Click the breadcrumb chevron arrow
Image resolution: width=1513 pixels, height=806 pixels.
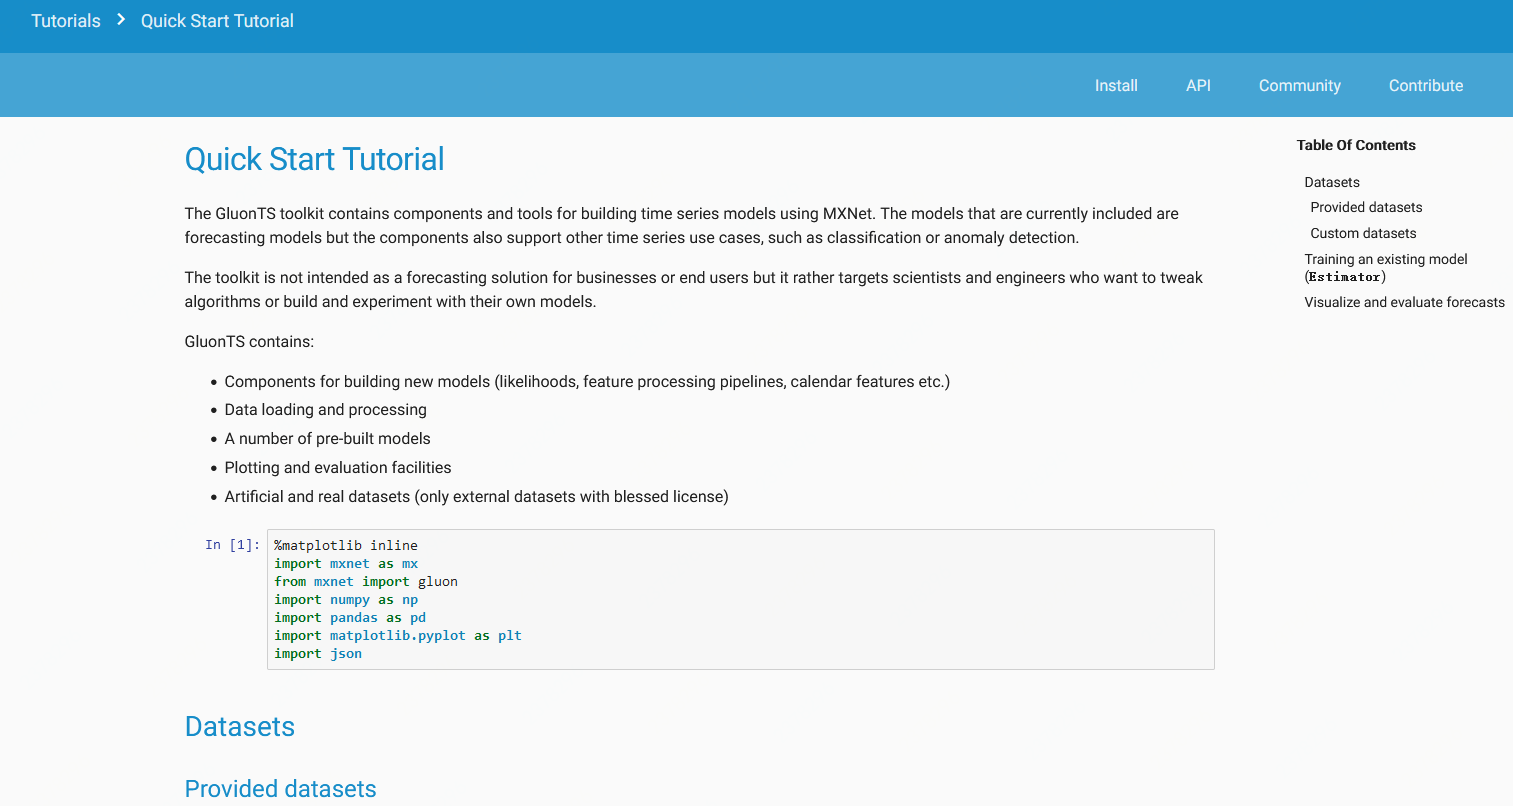click(119, 19)
